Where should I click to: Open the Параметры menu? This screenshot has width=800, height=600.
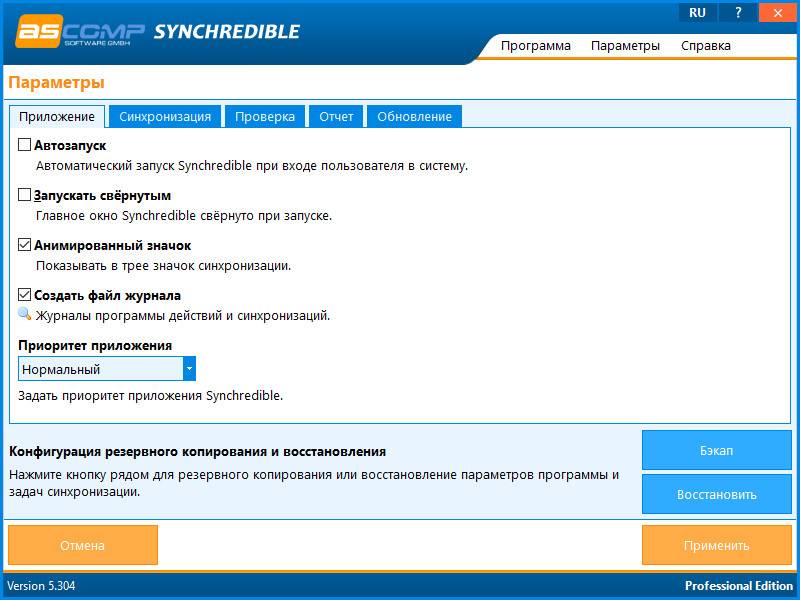pos(625,45)
